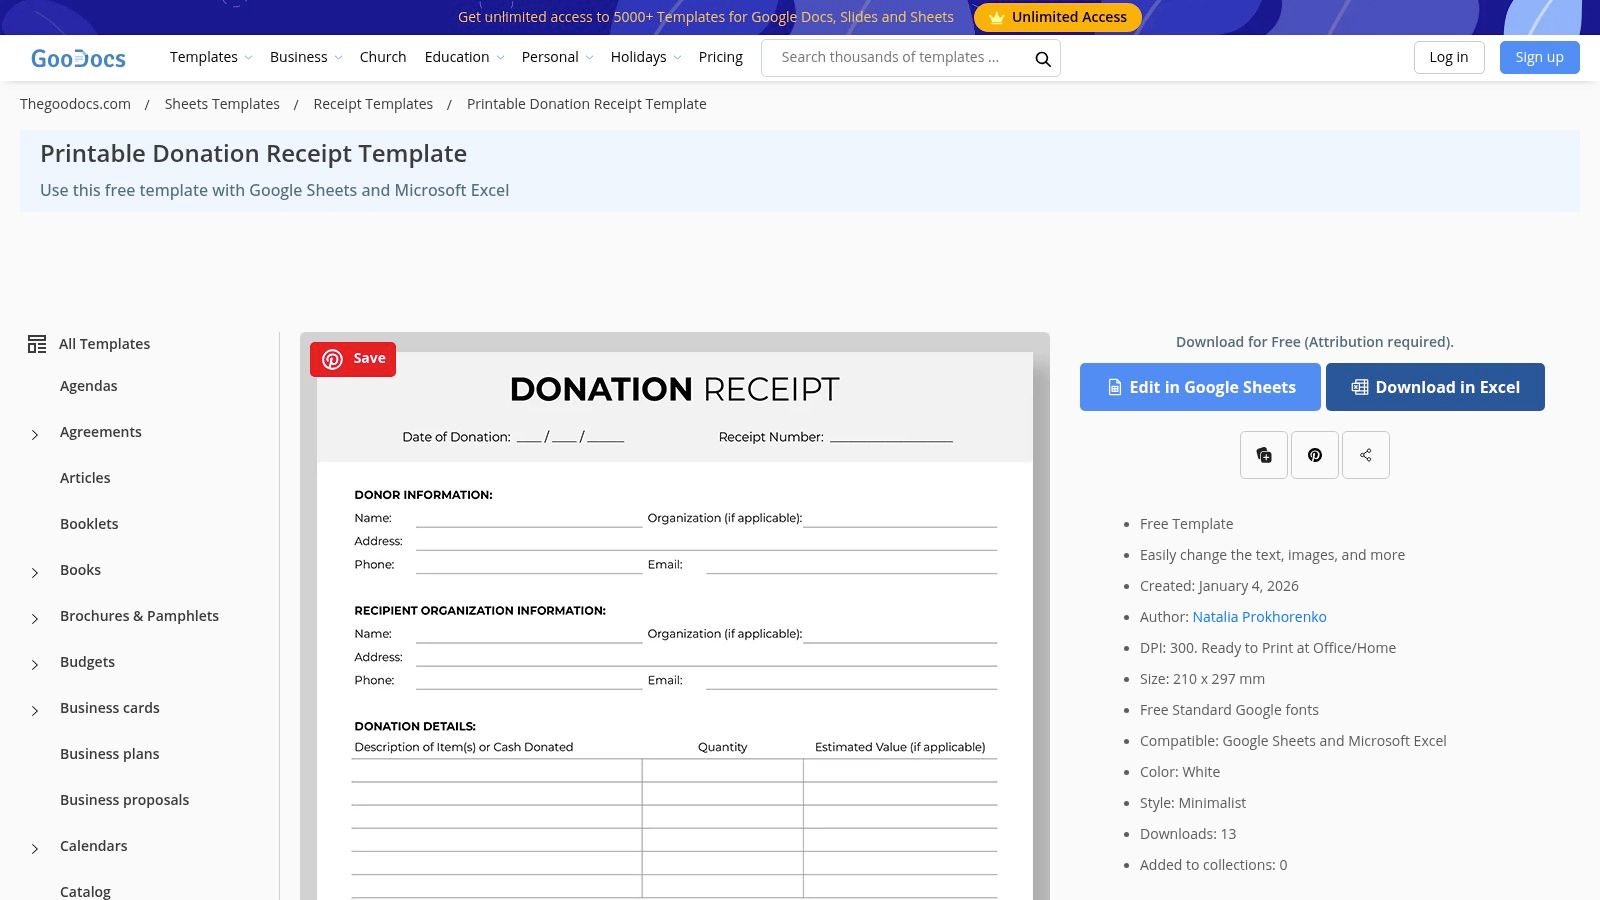The height and width of the screenshot is (900, 1600).
Task: Click the Pinterest share icon
Action: tap(1315, 455)
